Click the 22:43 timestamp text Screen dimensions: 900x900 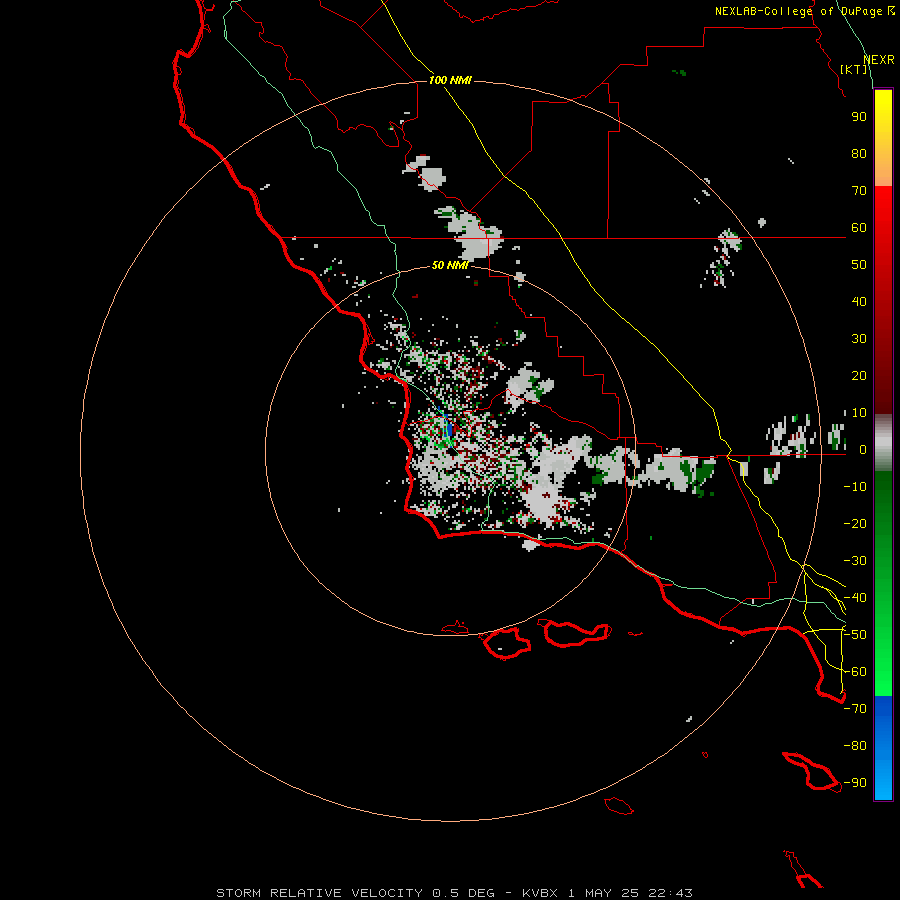pos(670,893)
